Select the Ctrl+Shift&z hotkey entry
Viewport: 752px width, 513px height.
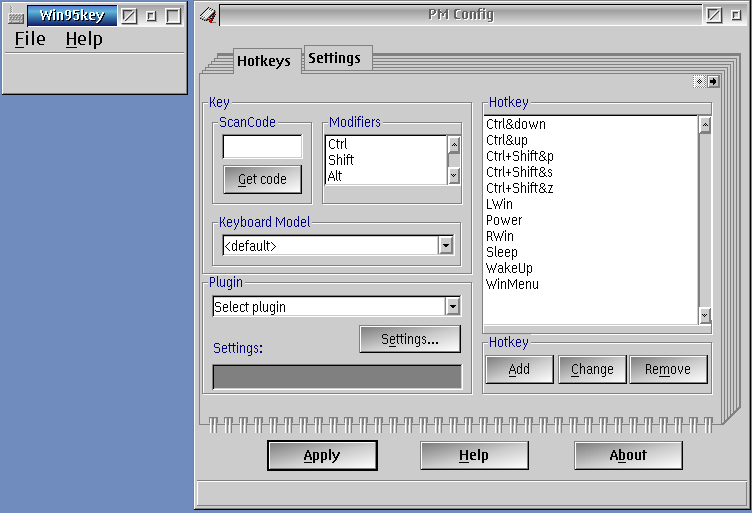click(x=591, y=188)
